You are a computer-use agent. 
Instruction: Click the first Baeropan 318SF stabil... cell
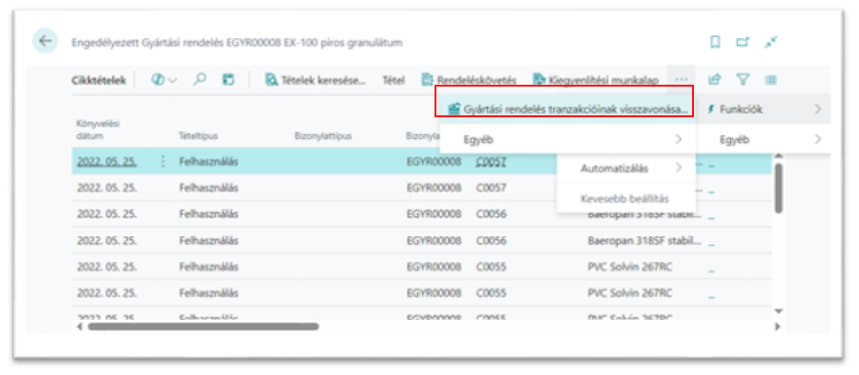(644, 214)
